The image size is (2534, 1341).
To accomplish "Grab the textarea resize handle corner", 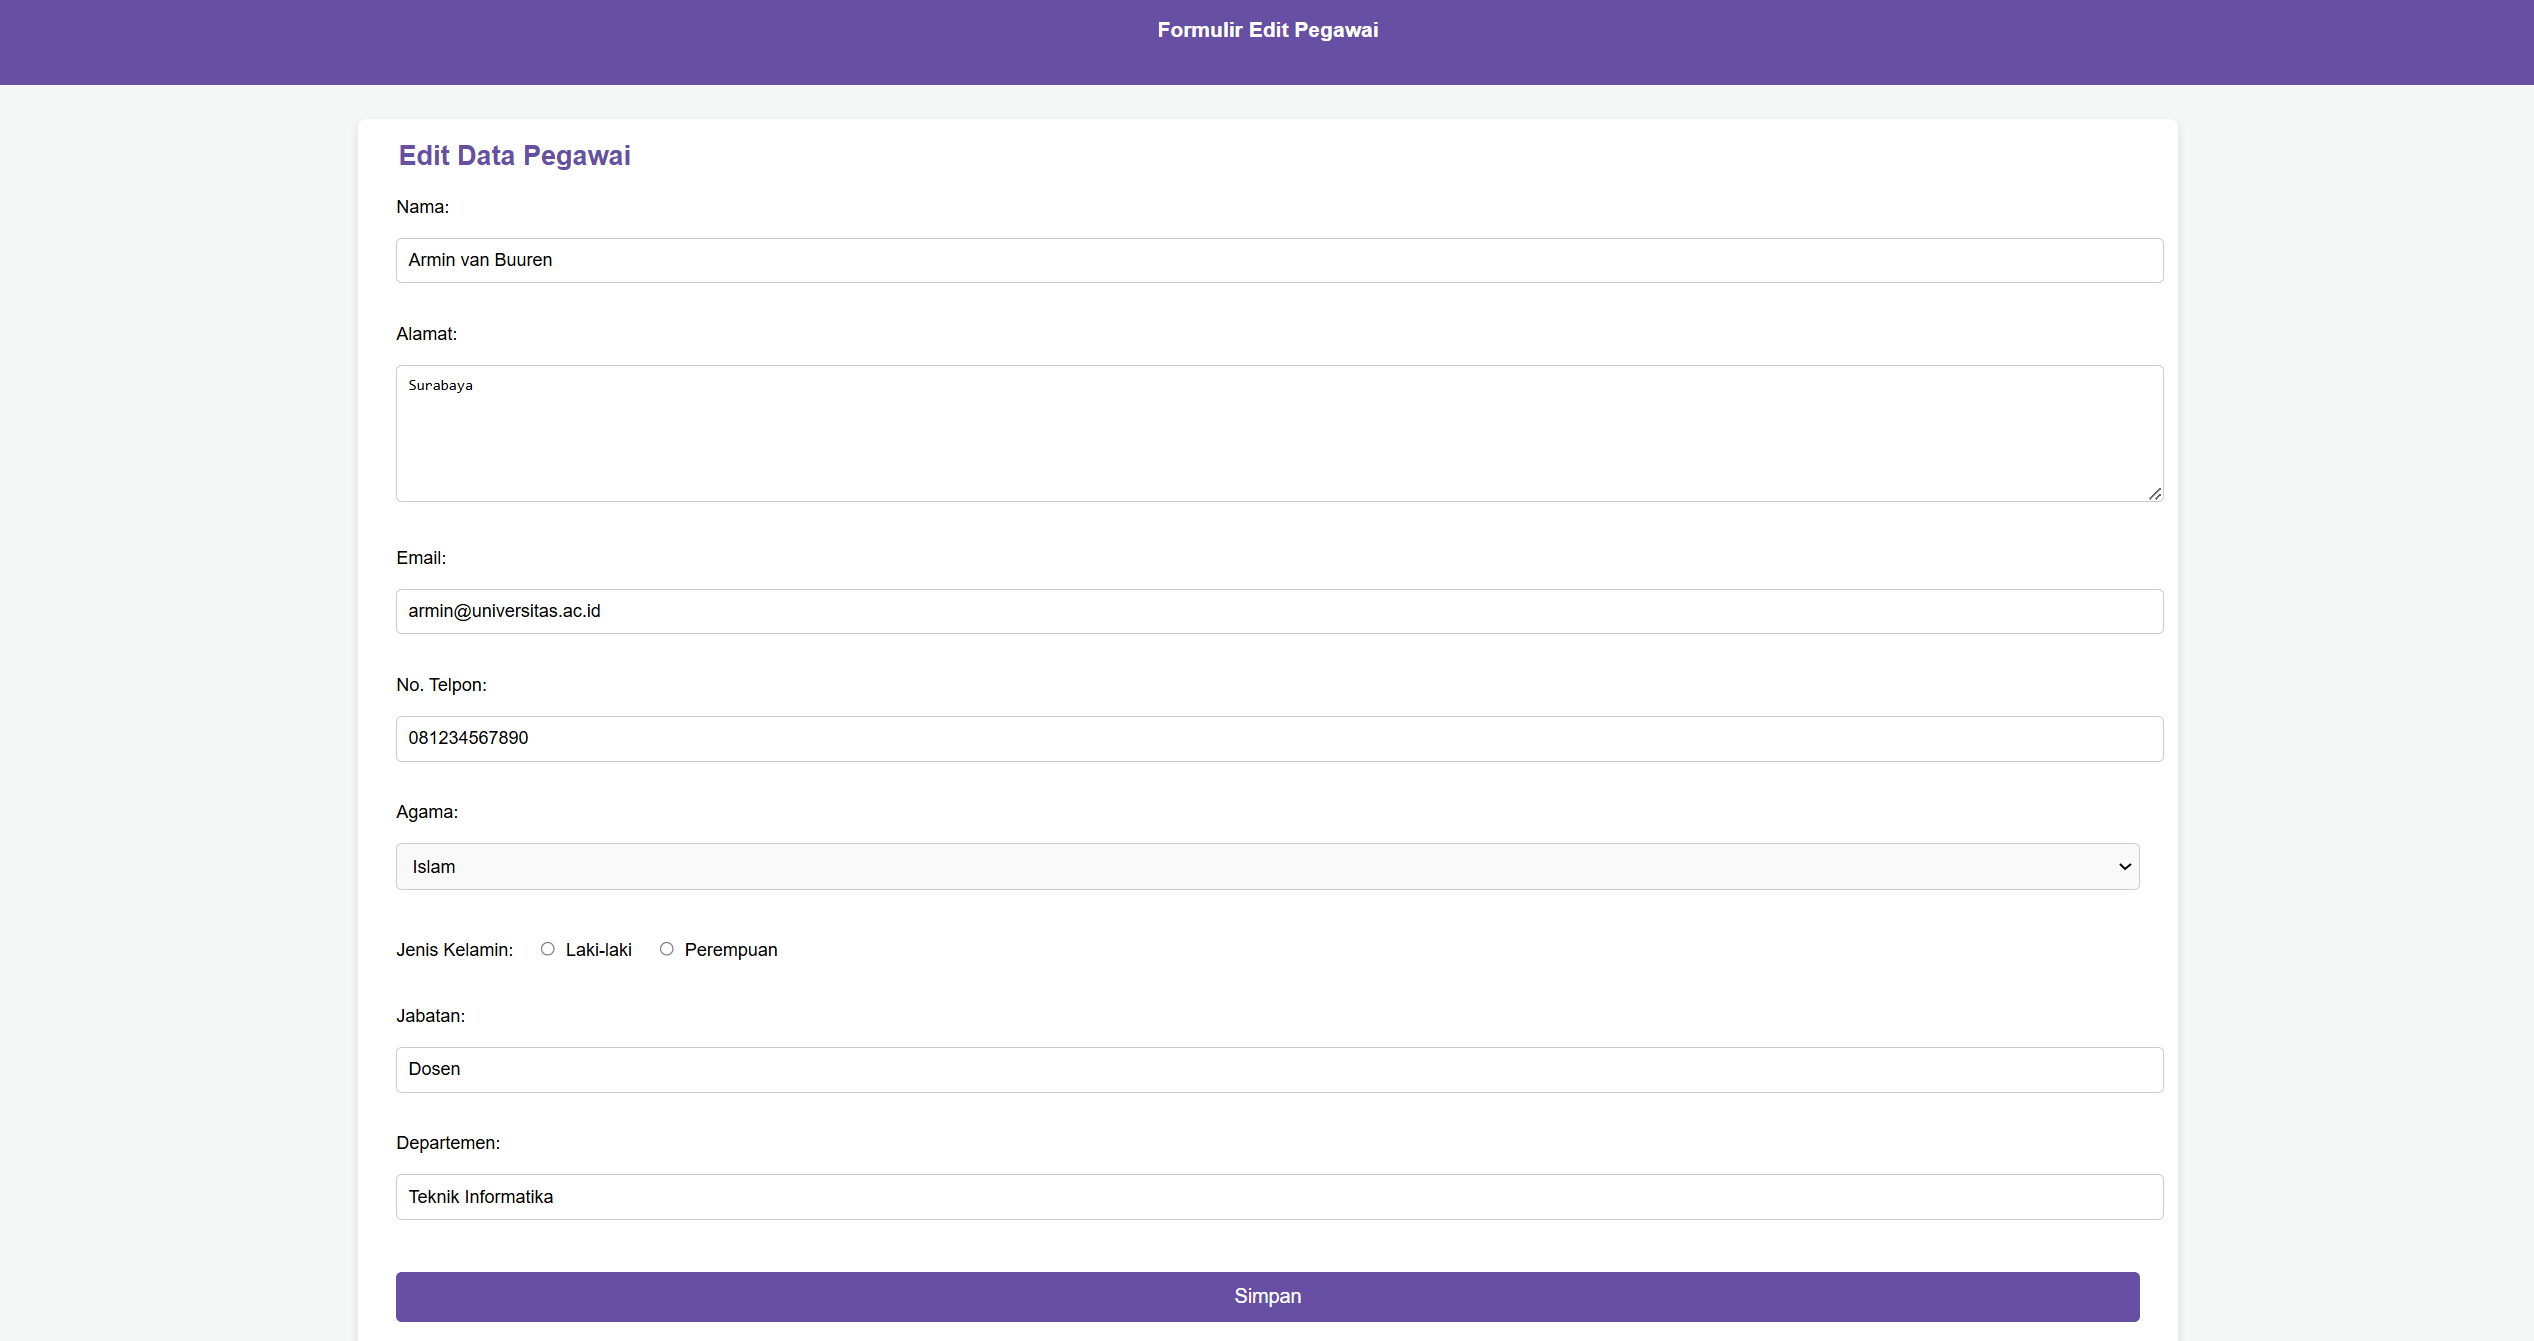I will 2155,494.
